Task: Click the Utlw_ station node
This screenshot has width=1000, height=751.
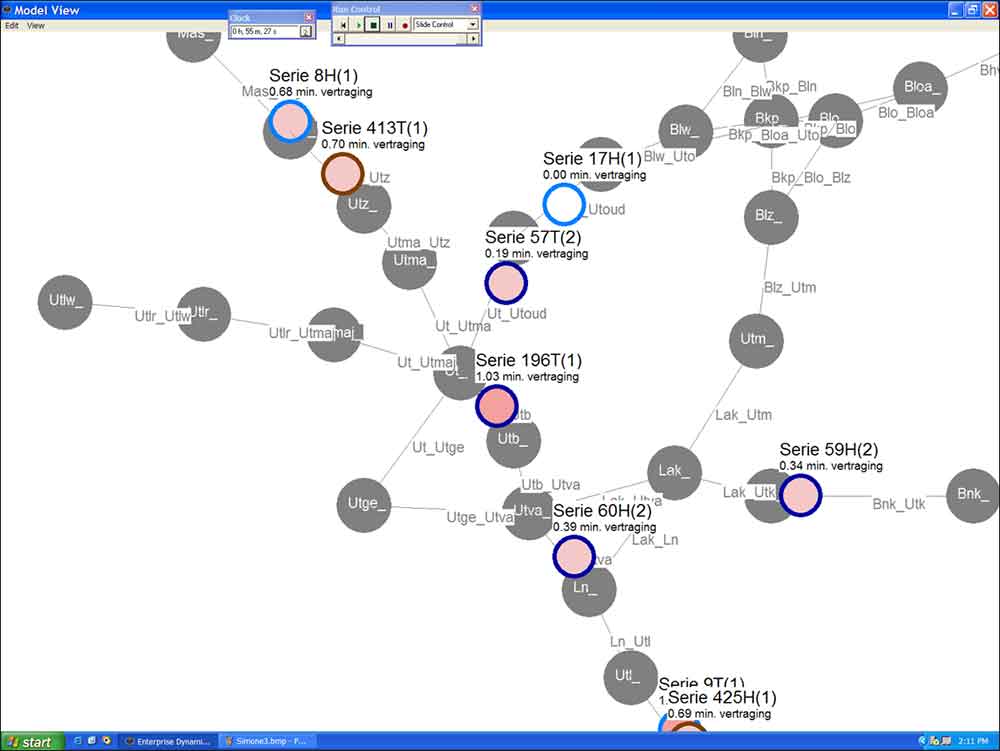Action: click(x=65, y=300)
